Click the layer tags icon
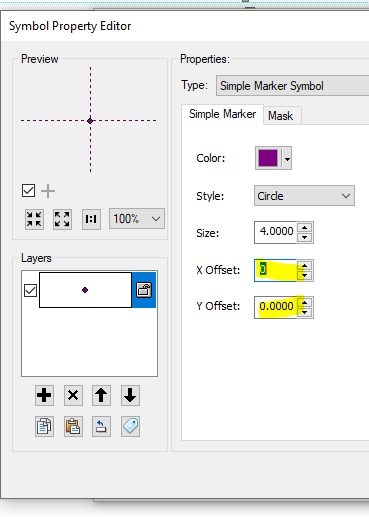 tap(130, 426)
